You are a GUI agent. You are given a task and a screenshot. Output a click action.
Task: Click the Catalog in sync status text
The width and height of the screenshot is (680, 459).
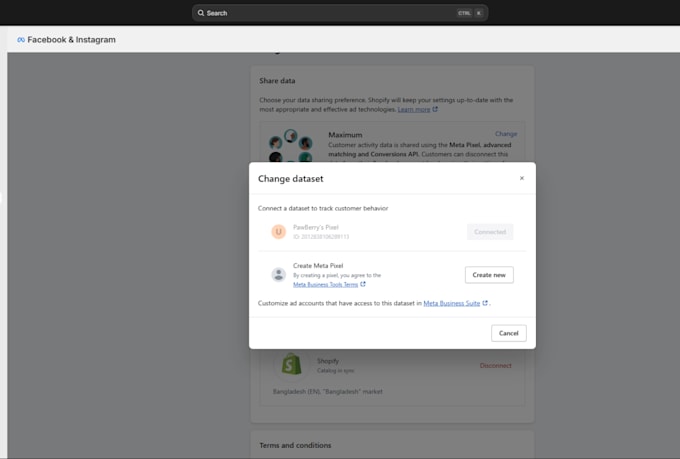click(335, 370)
